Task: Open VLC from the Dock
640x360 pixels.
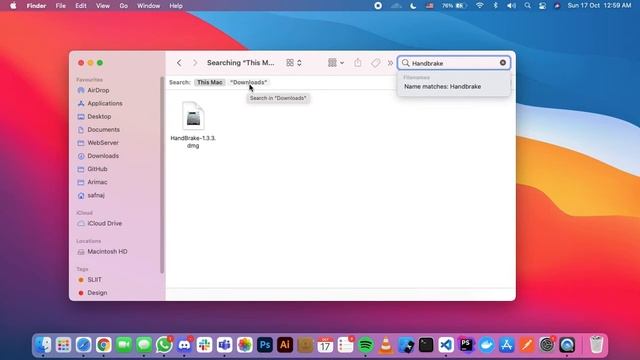Action: point(386,345)
